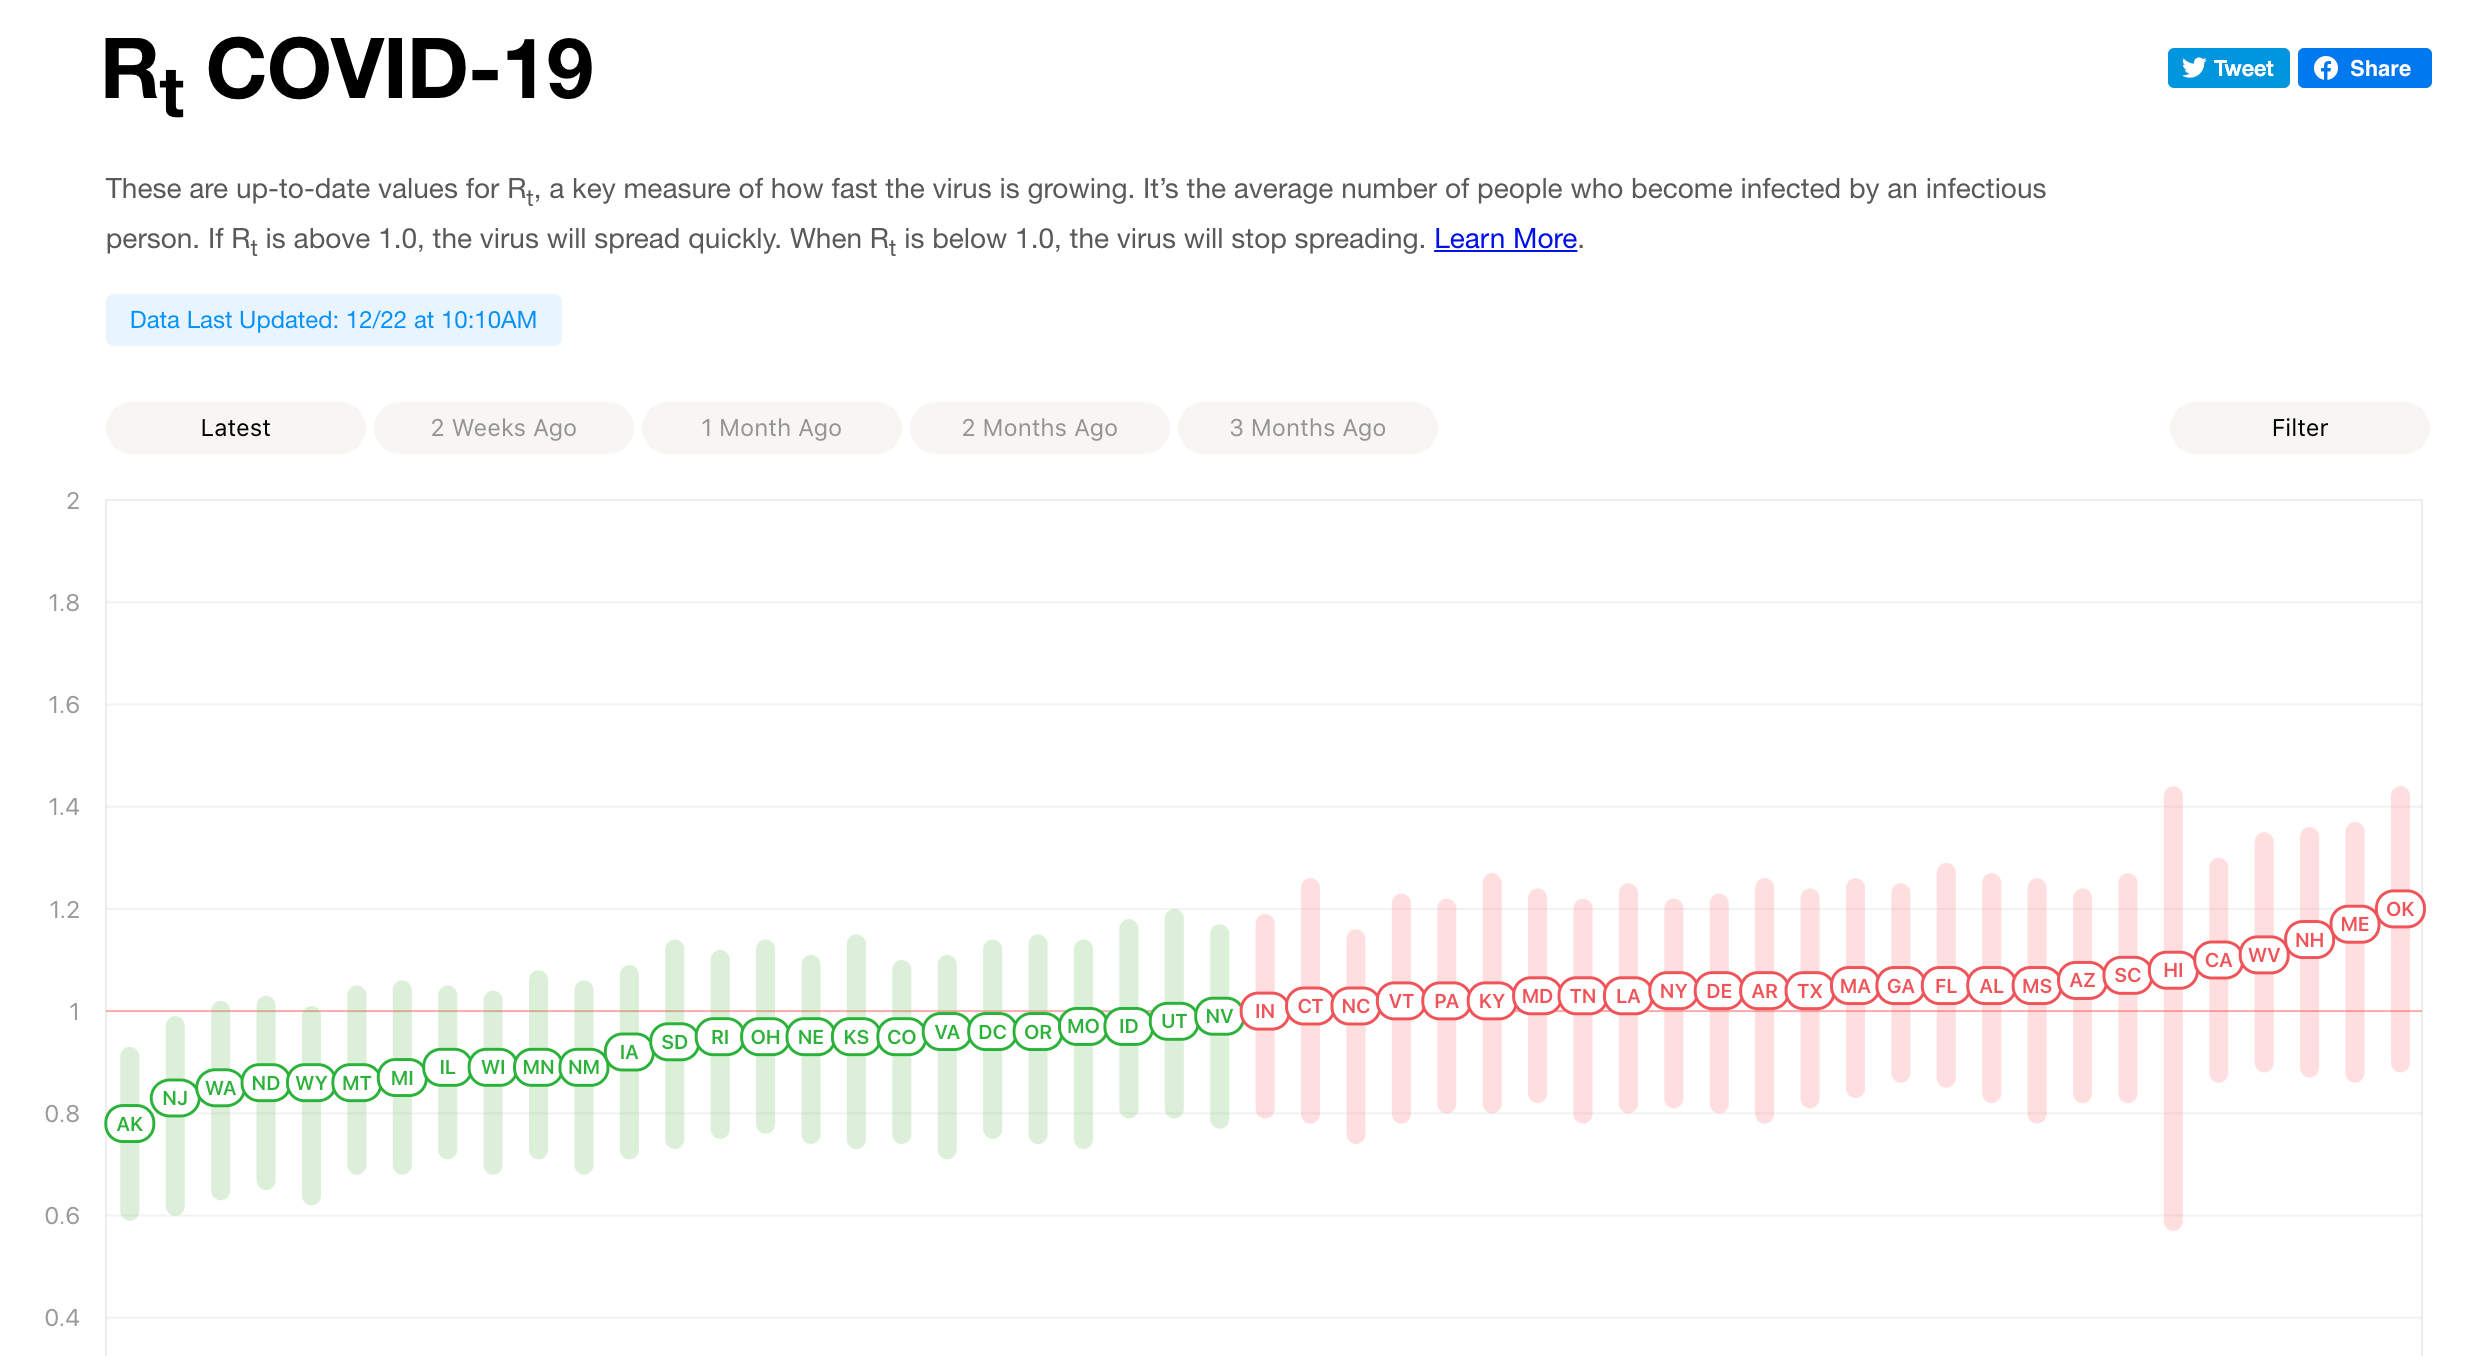Image resolution: width=2468 pixels, height=1356 pixels.
Task: Switch to the Latest tab
Action: coord(235,428)
